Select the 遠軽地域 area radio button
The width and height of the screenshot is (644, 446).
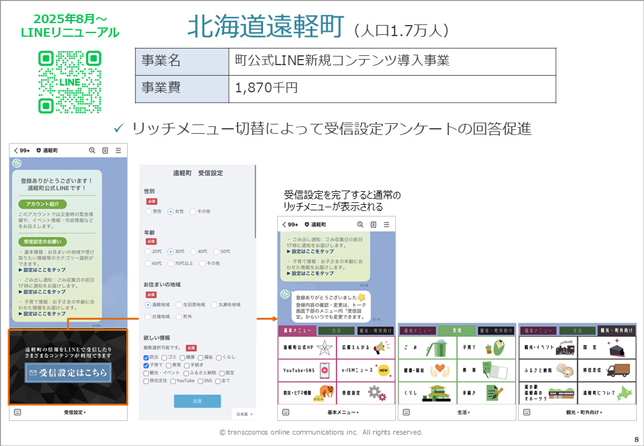148,304
